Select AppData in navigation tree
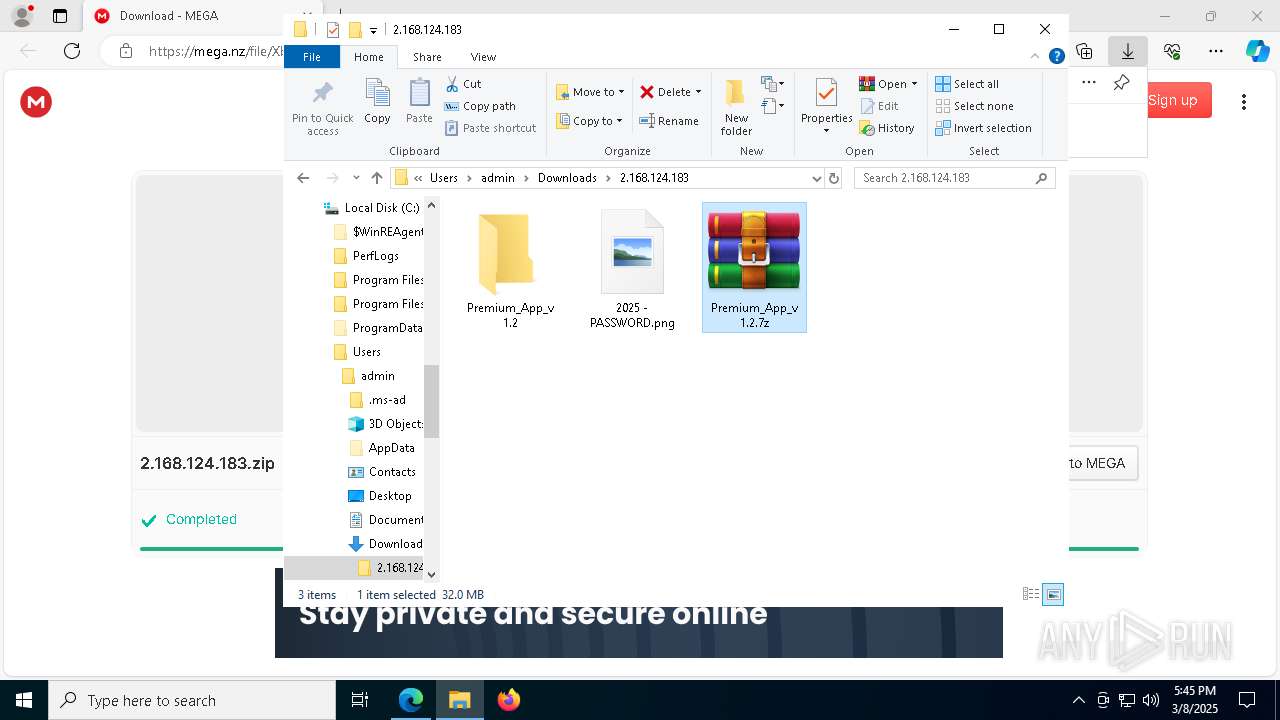1280x720 pixels. pyautogui.click(x=391, y=448)
